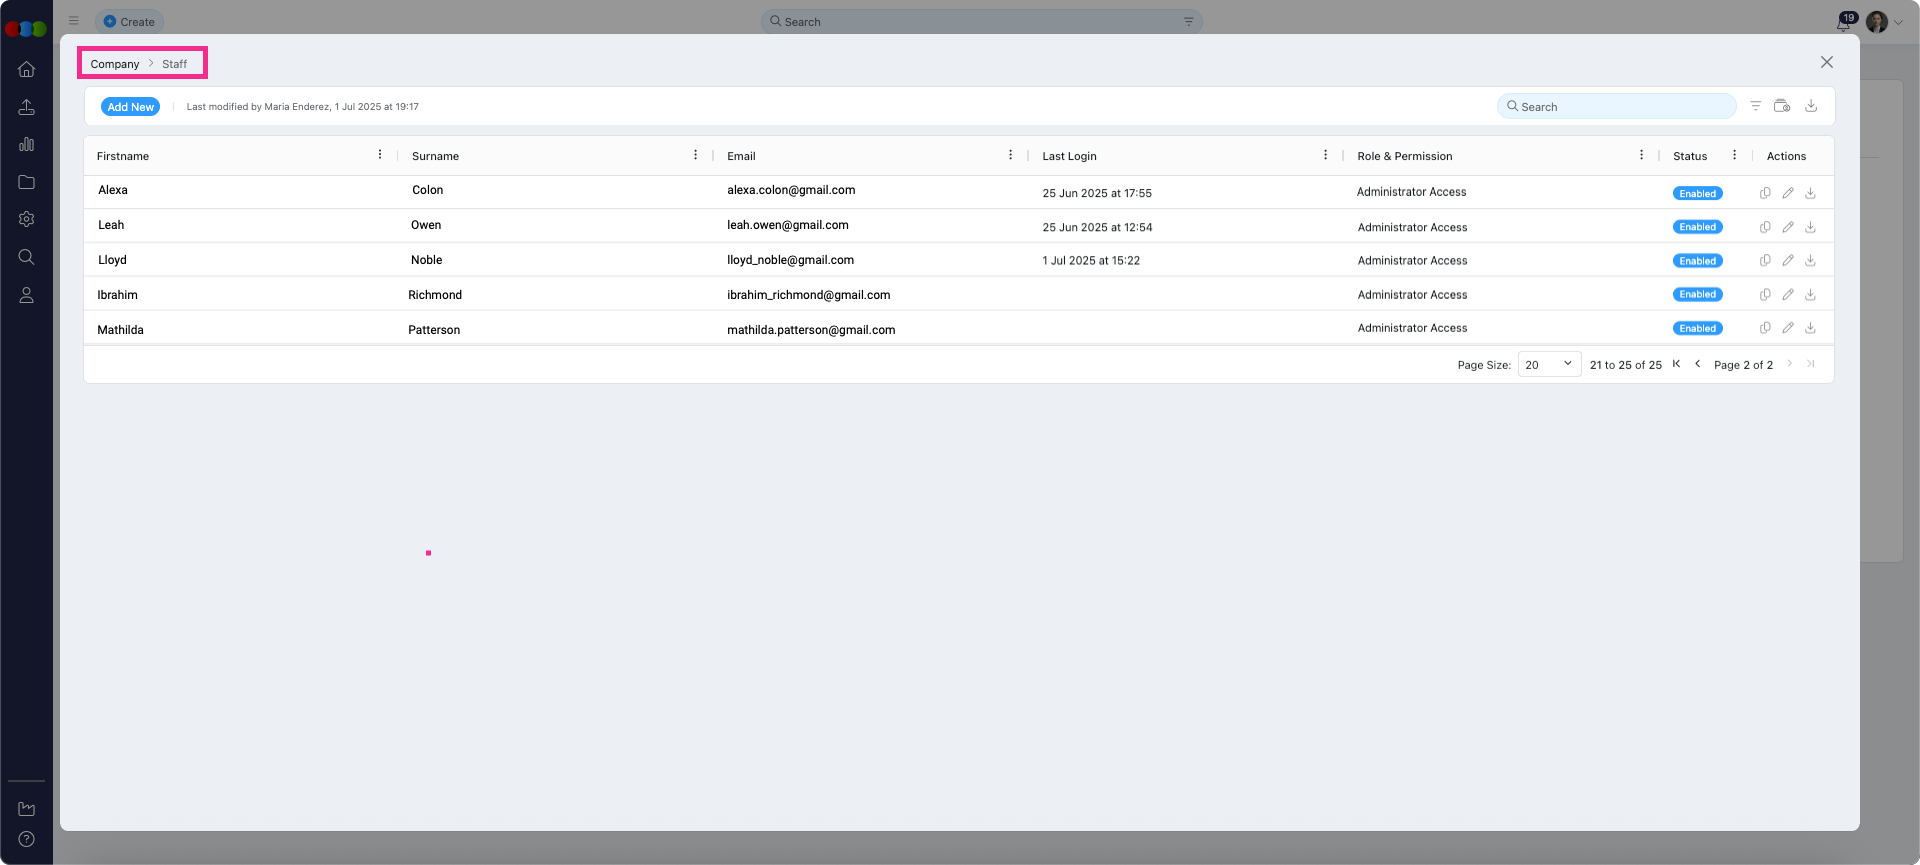Sort by the Last Login column header
This screenshot has height=865, width=1920.
(1069, 156)
